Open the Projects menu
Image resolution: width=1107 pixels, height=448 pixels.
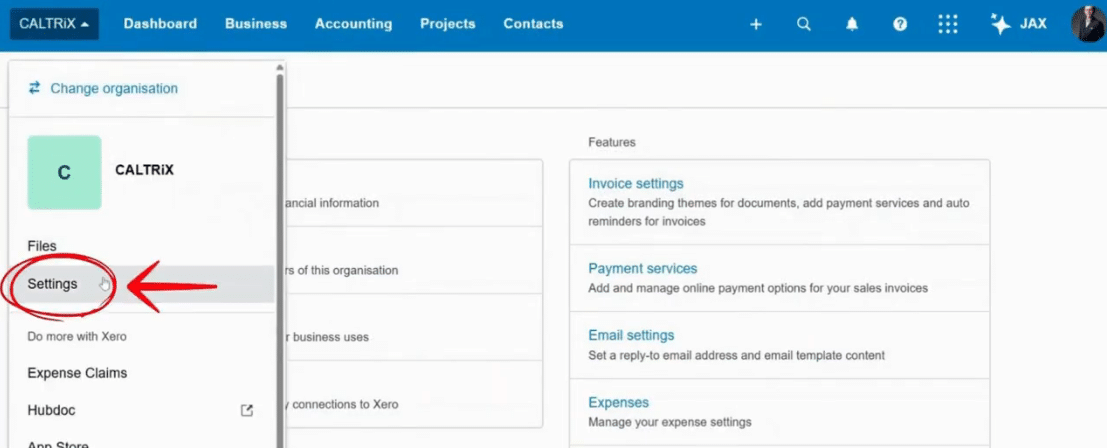(448, 24)
